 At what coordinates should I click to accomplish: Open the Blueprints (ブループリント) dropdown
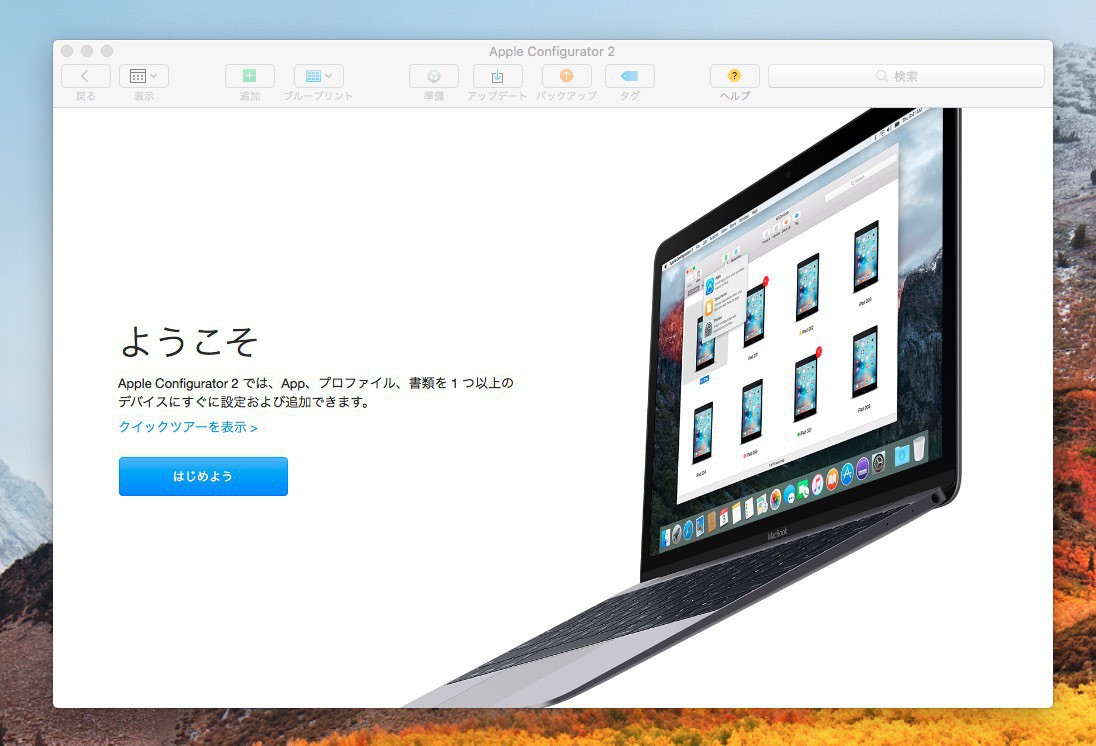click(x=319, y=76)
